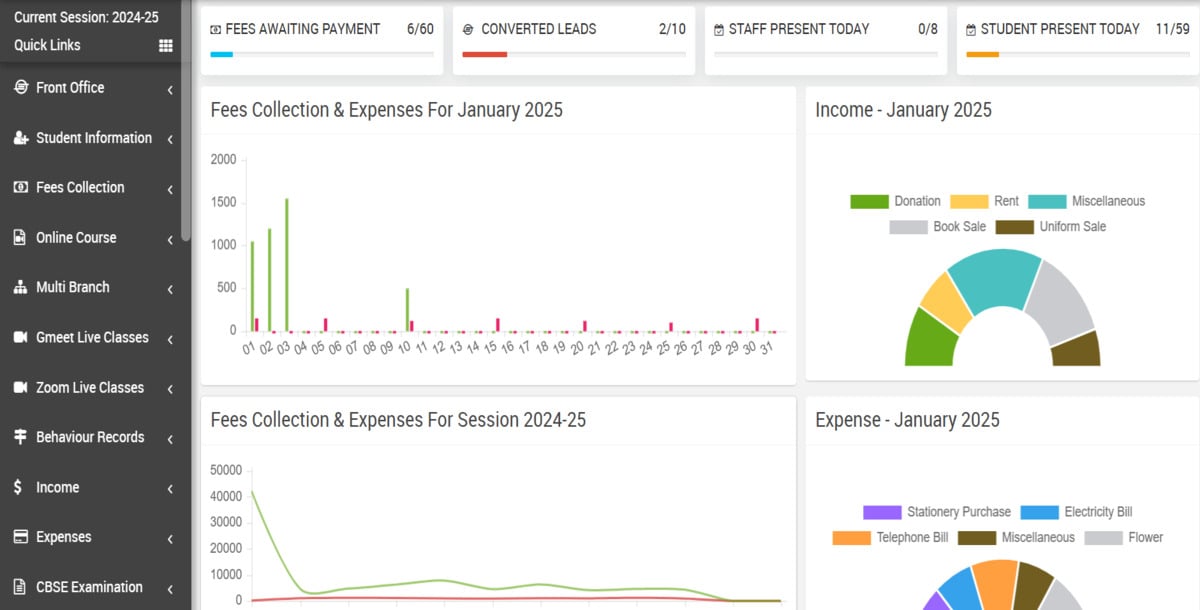This screenshot has width=1200, height=610.
Task: Click the Income dollar sign icon
Action: click(x=19, y=488)
